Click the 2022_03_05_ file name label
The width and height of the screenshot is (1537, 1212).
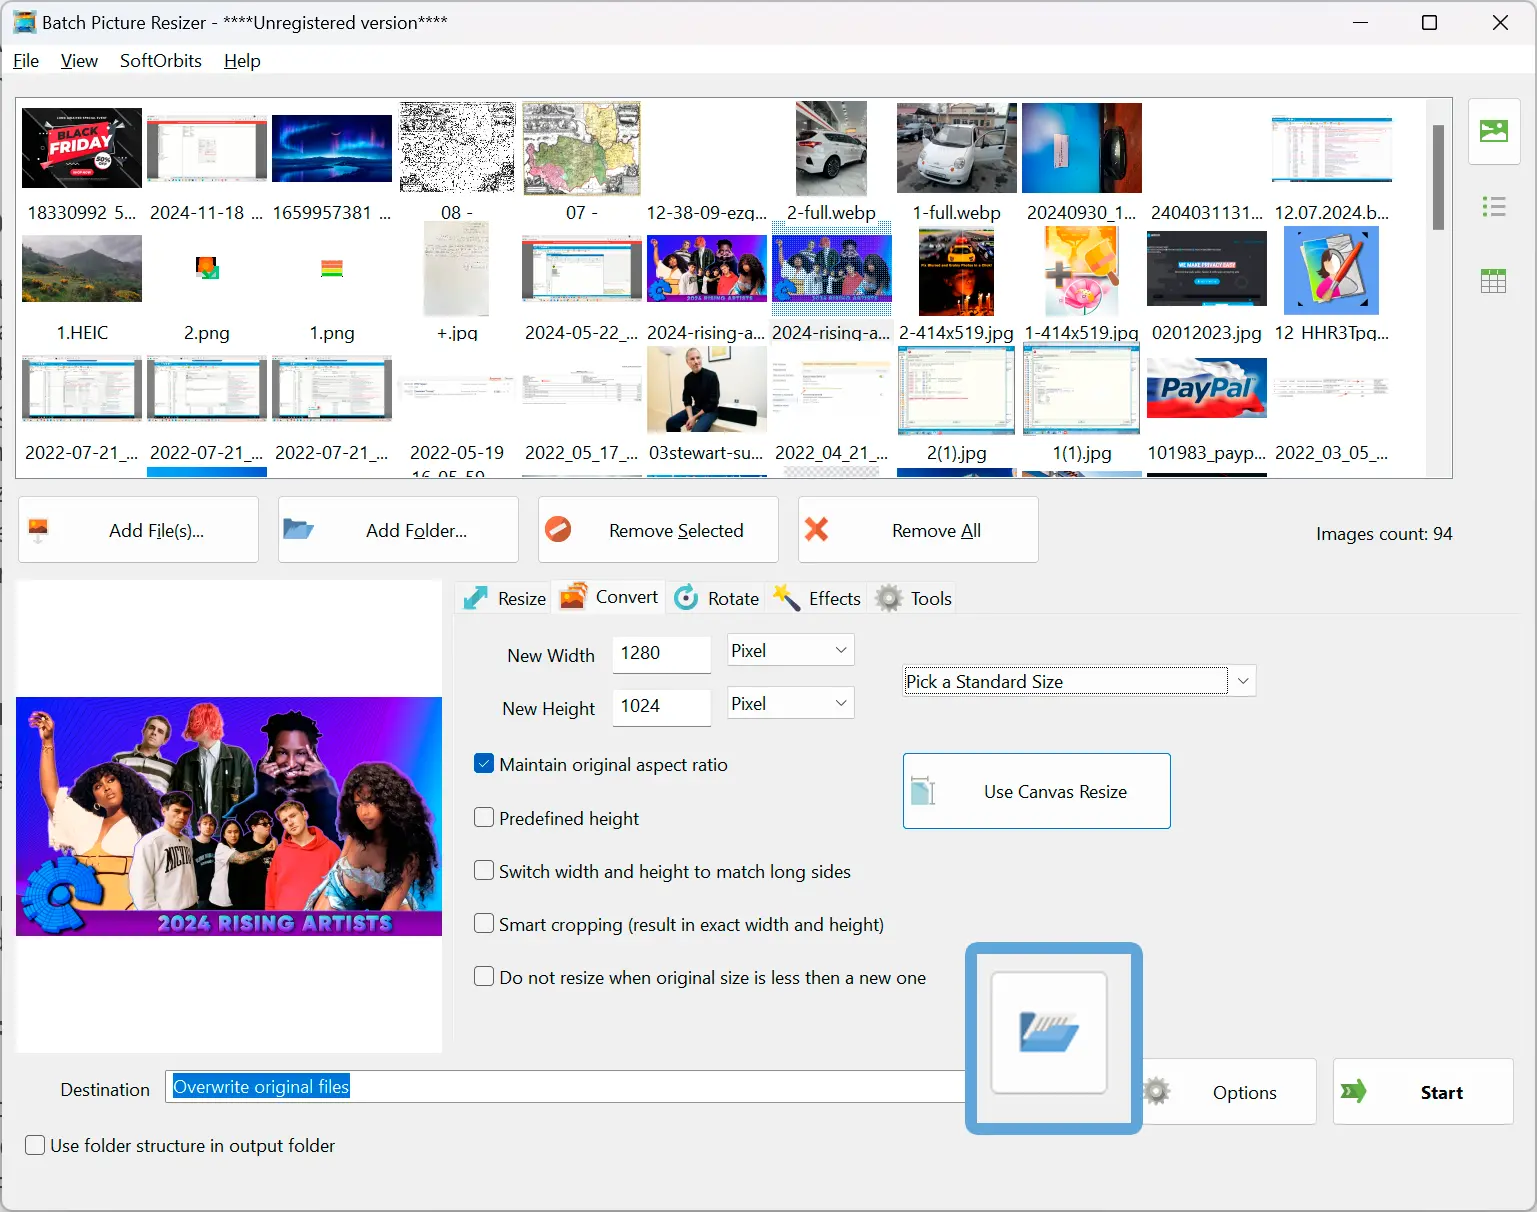coord(1332,453)
